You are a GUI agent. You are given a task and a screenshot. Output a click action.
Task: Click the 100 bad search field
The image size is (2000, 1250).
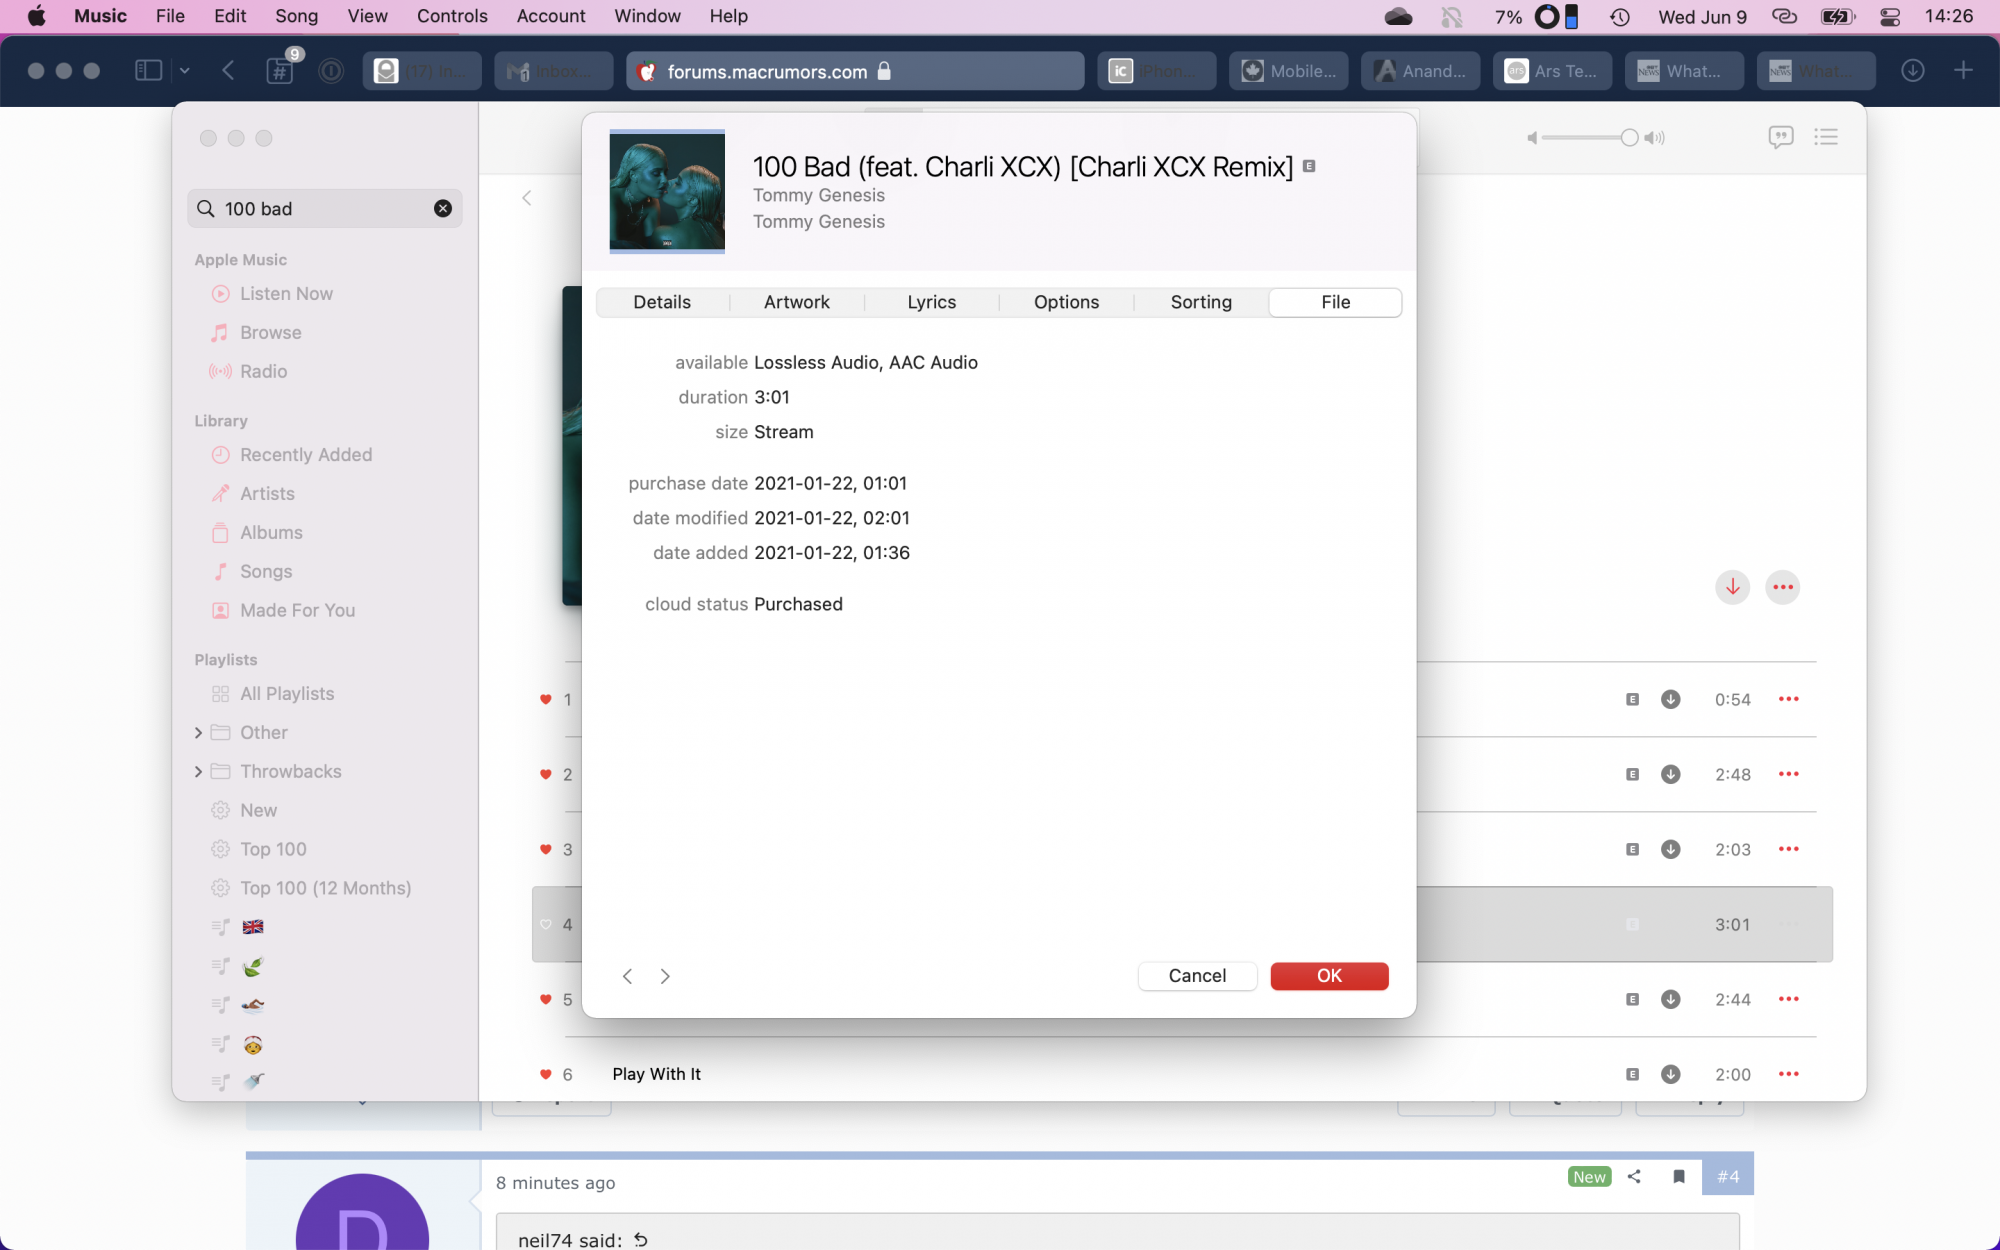click(320, 208)
